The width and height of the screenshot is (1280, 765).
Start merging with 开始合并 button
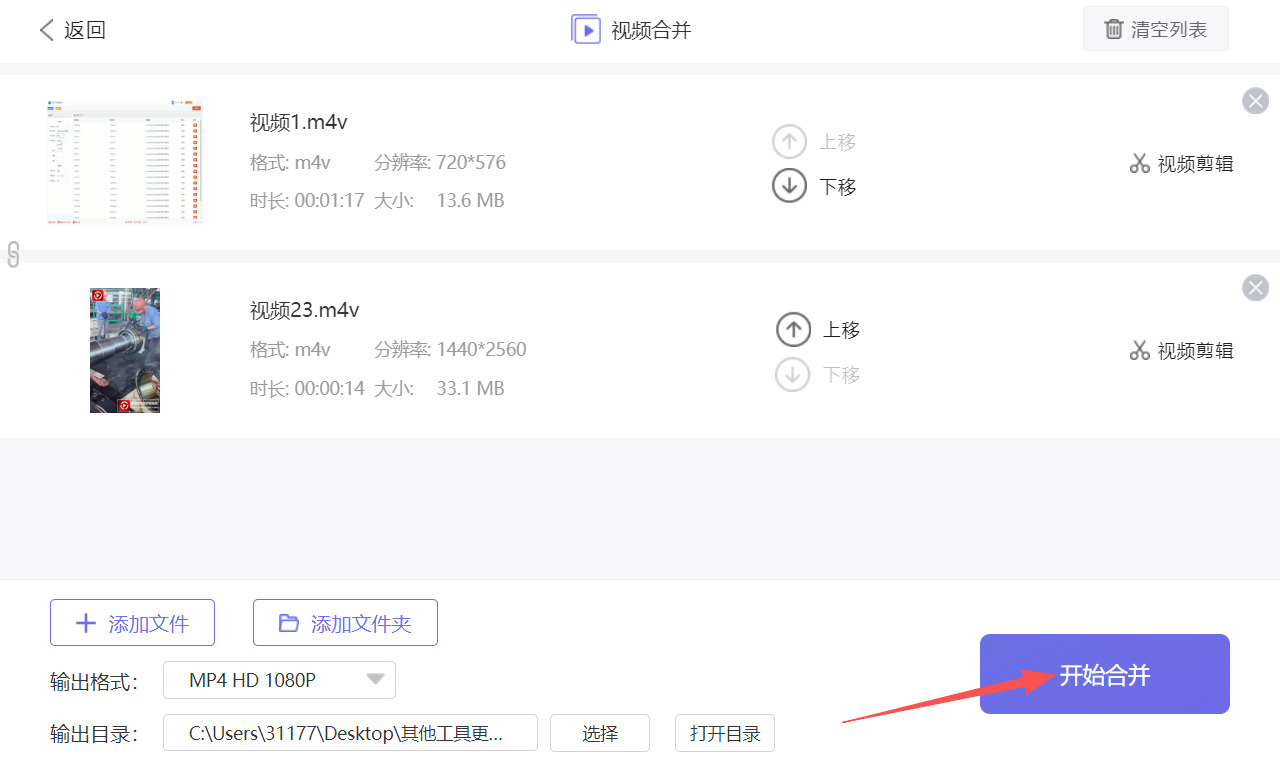pos(1104,674)
